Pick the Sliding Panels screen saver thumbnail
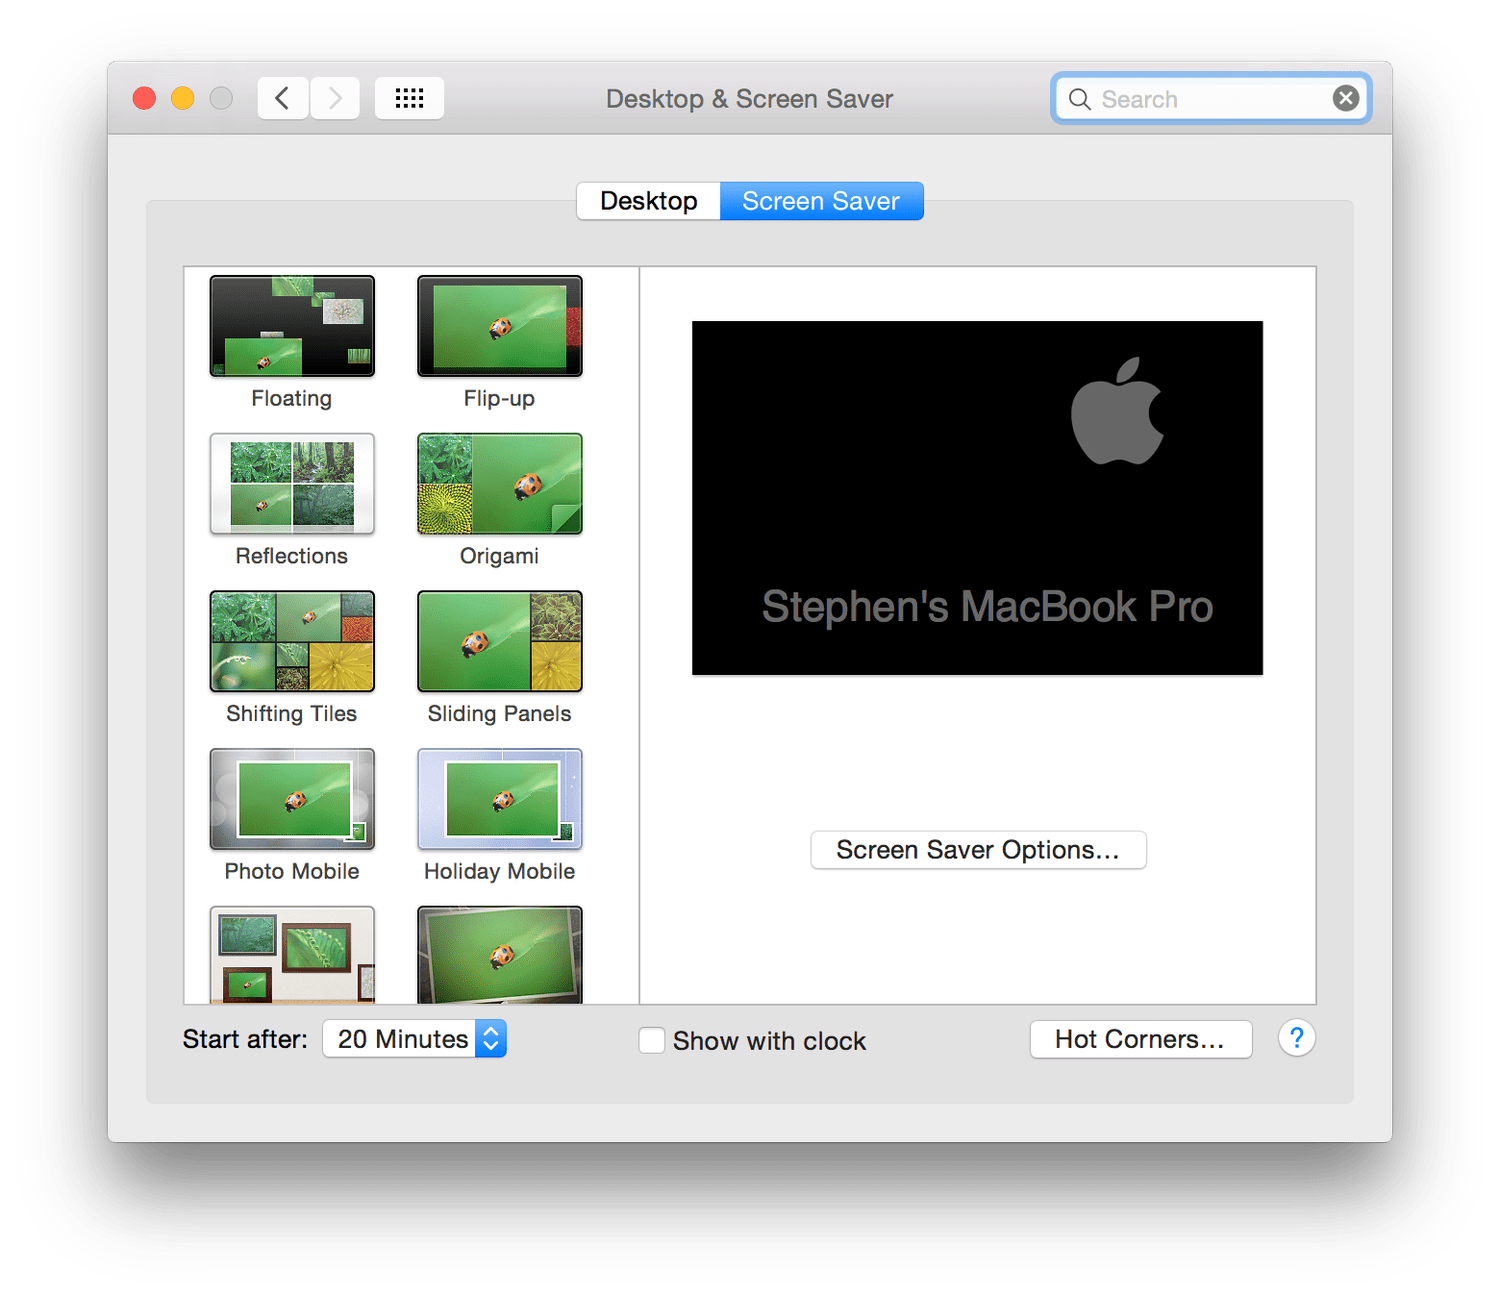 click(x=500, y=641)
